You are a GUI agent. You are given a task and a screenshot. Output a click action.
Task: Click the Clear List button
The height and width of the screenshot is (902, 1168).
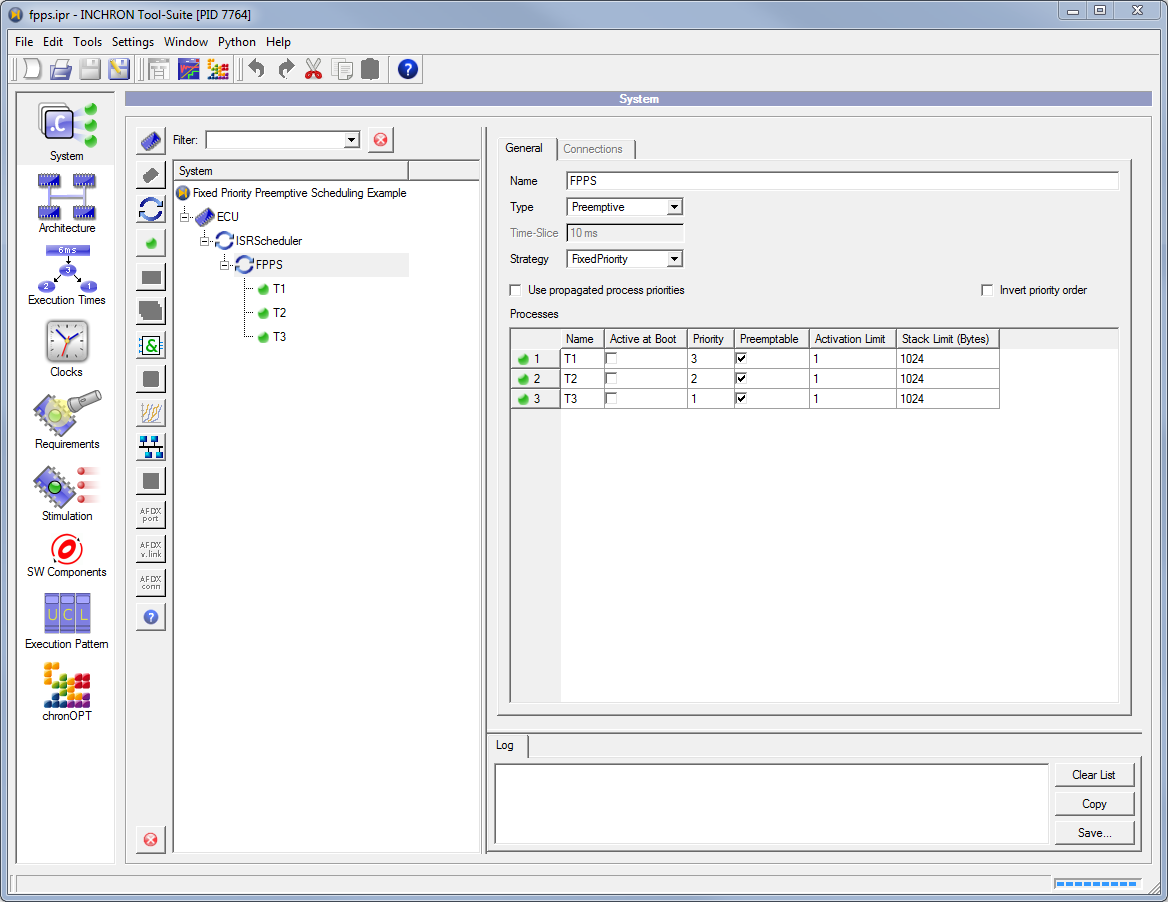(1094, 775)
